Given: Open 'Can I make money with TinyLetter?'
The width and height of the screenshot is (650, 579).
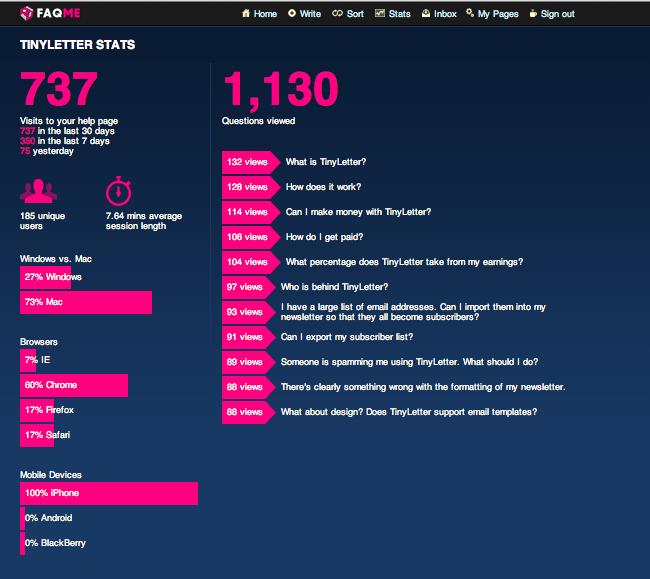Looking at the screenshot, I should 358,212.
